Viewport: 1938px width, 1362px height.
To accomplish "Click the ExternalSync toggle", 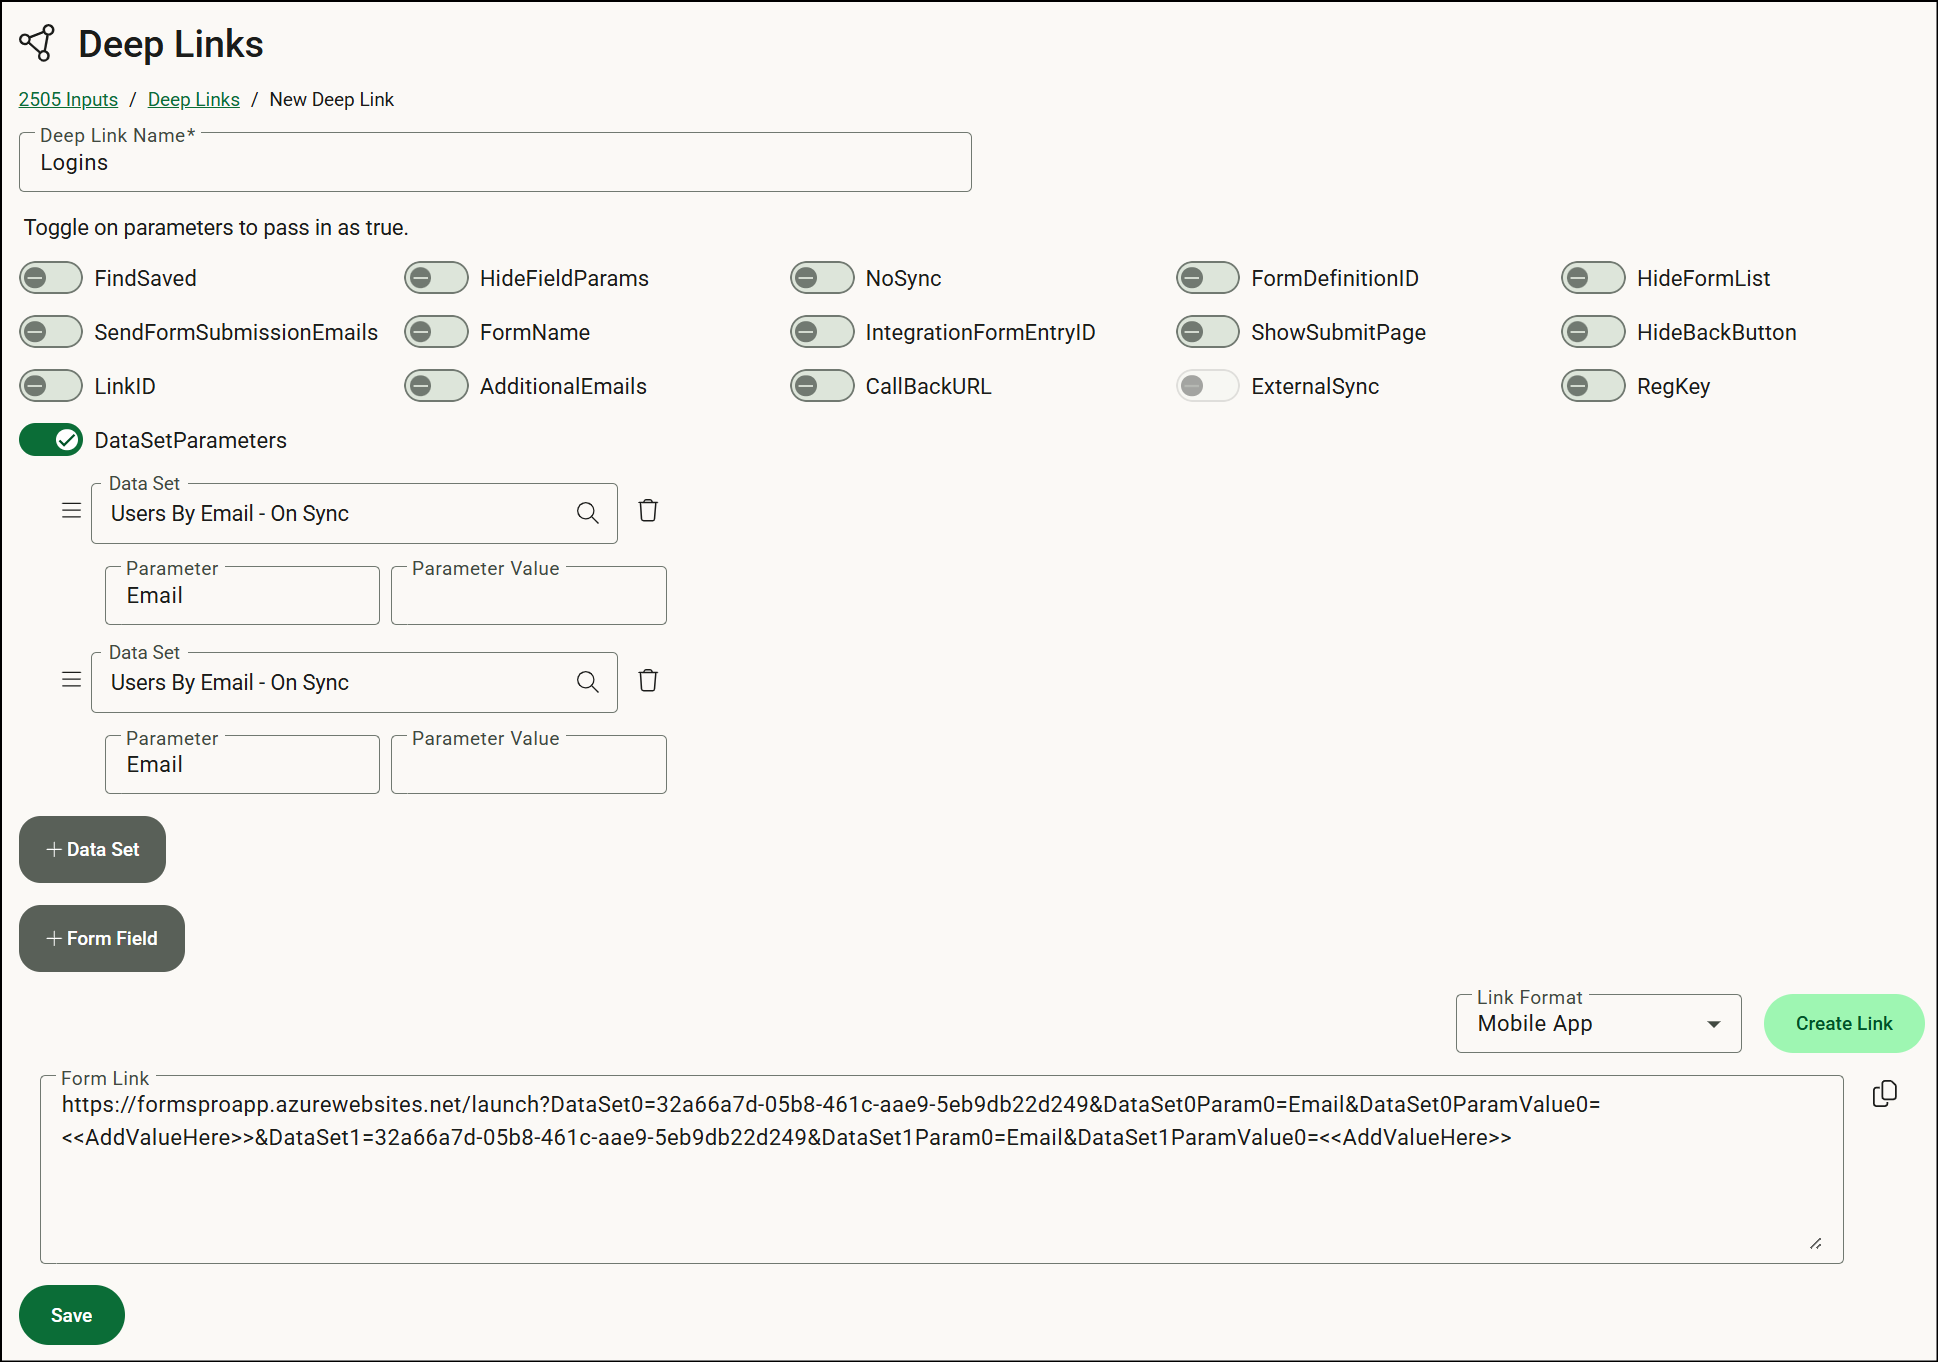I will 1208,386.
